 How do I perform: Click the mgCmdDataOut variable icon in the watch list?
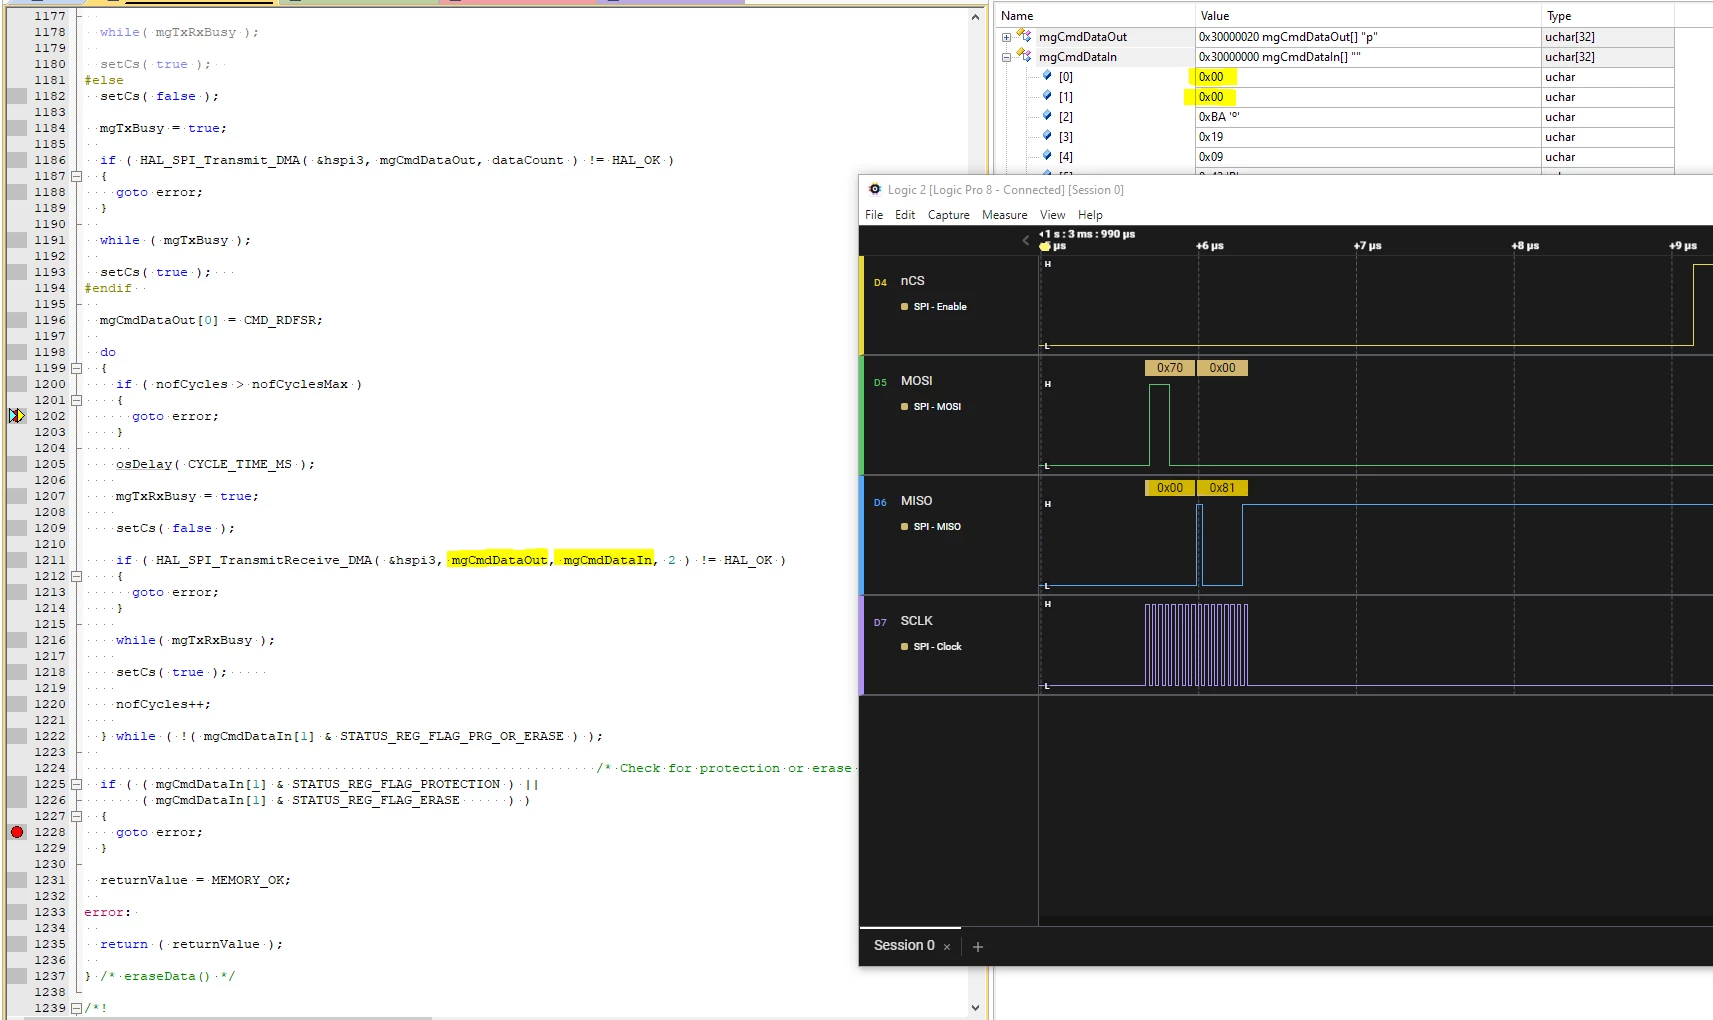pos(1024,36)
